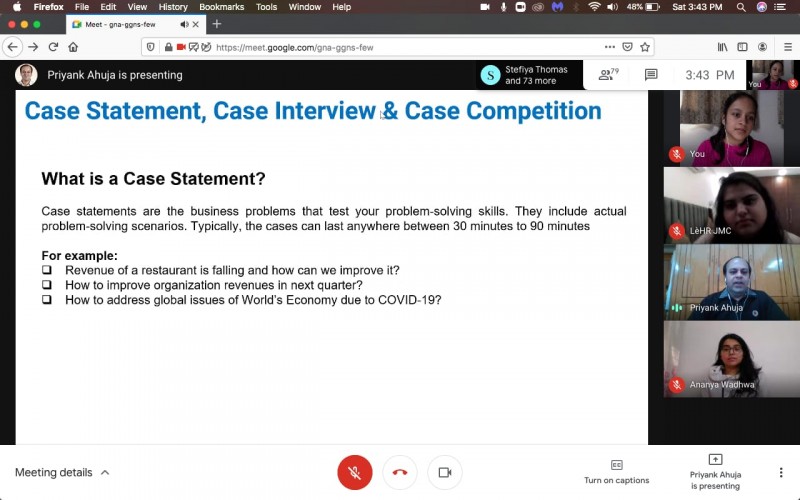Open Spotlight search
The width and height of the screenshot is (800, 500).
click(741, 7)
